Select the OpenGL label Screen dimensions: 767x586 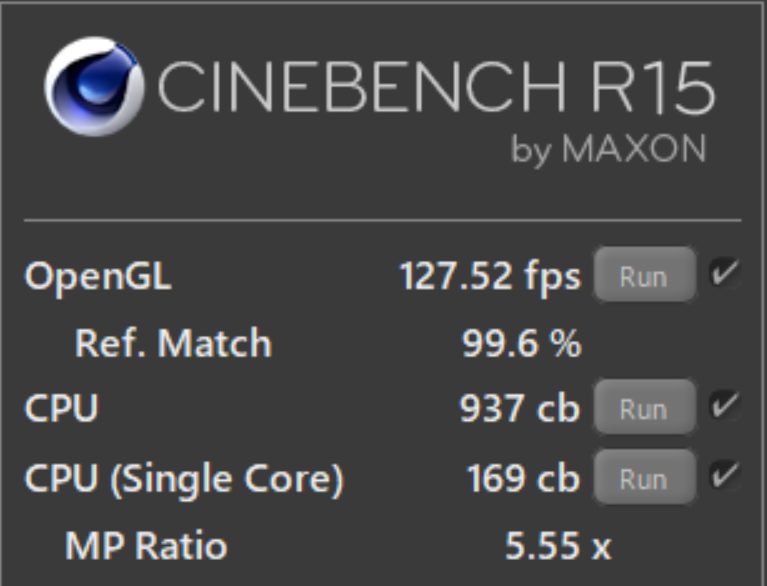98,277
